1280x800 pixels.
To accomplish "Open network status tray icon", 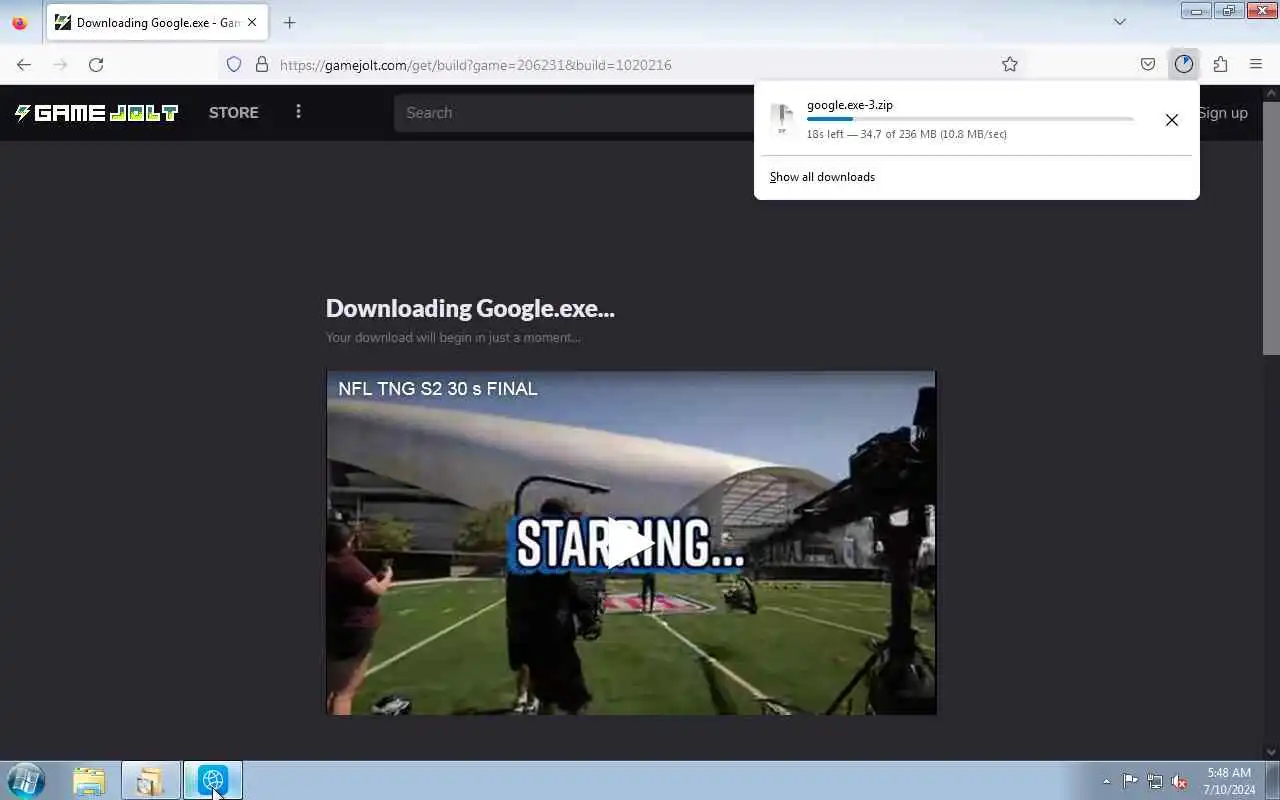I will 1155,781.
